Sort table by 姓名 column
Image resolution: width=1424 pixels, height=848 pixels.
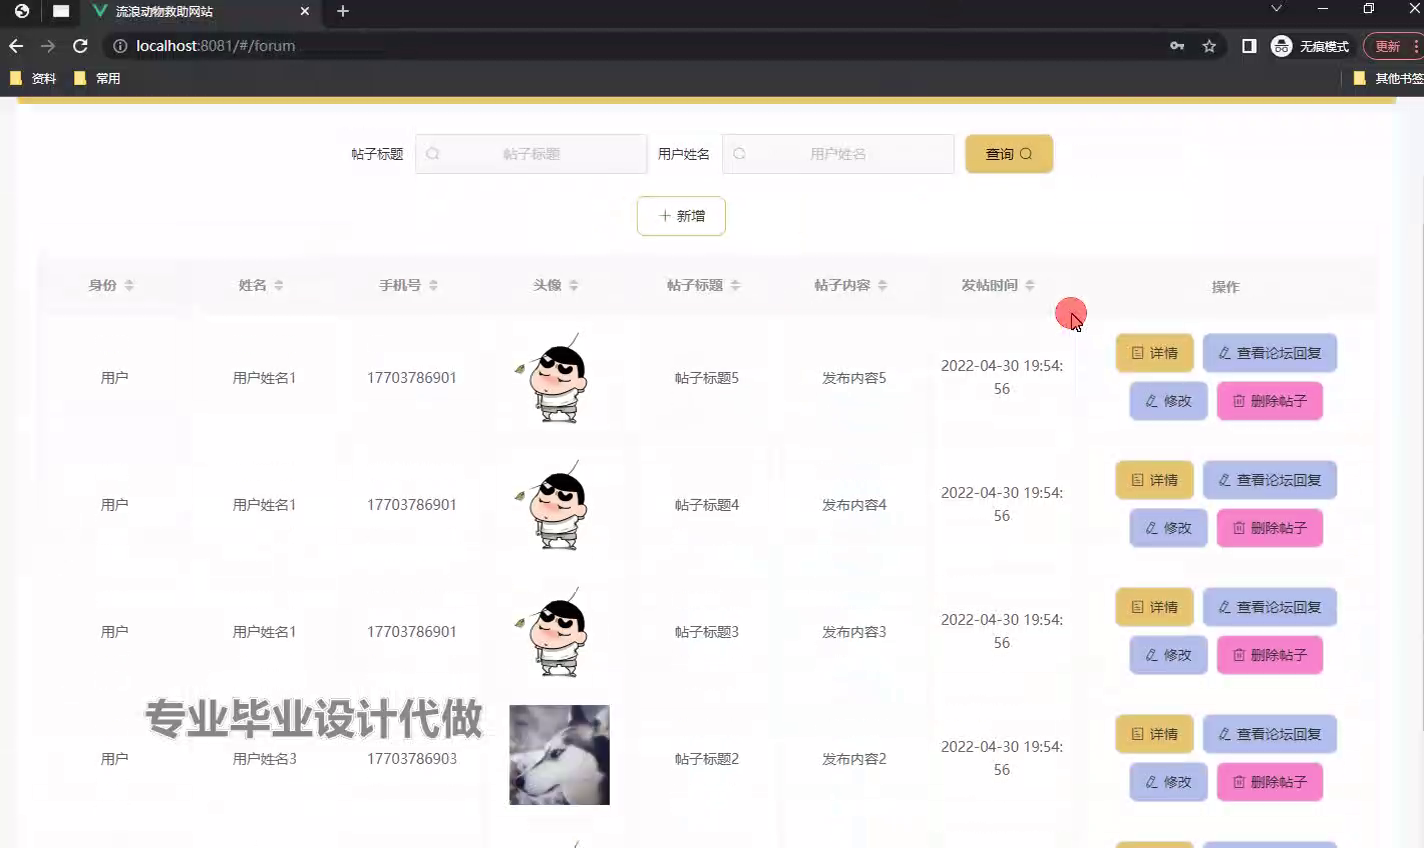(278, 285)
